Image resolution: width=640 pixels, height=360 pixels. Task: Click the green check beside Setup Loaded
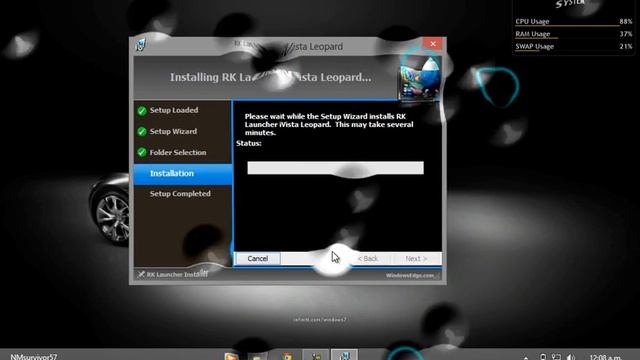coord(142,111)
